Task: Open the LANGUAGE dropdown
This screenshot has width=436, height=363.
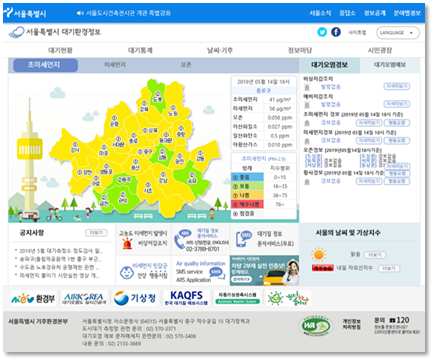Action: [398, 33]
